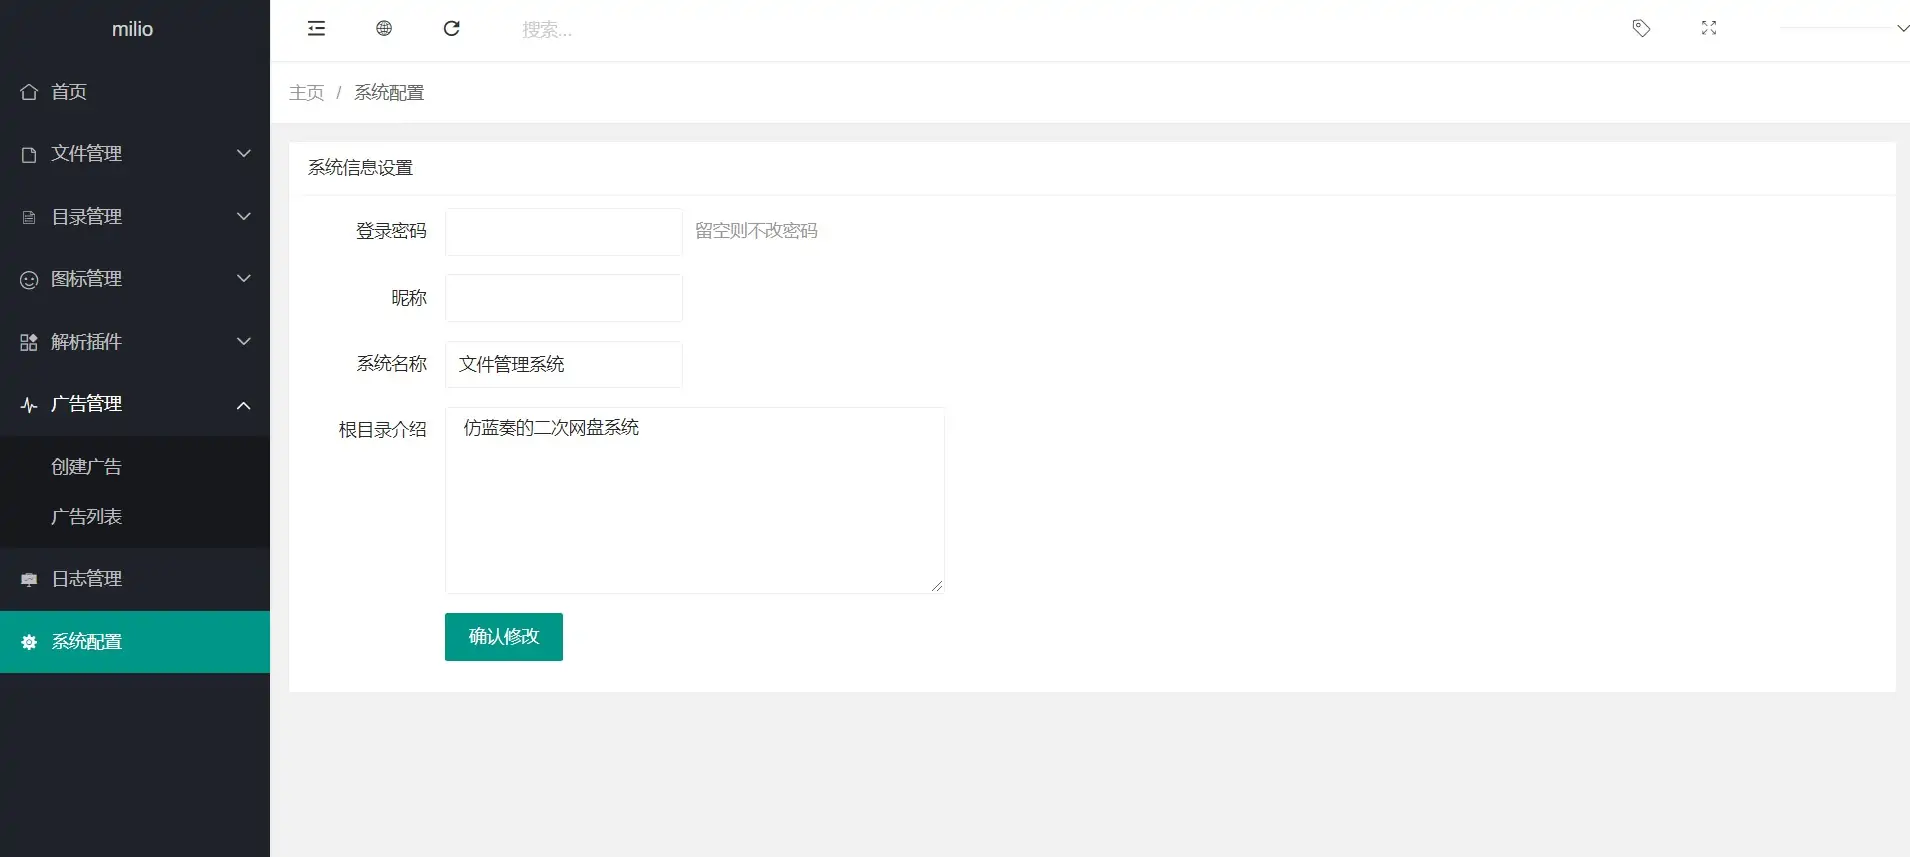Open the 广告管理 menu label
Viewport: 1910px width, 857px height.
(86, 404)
